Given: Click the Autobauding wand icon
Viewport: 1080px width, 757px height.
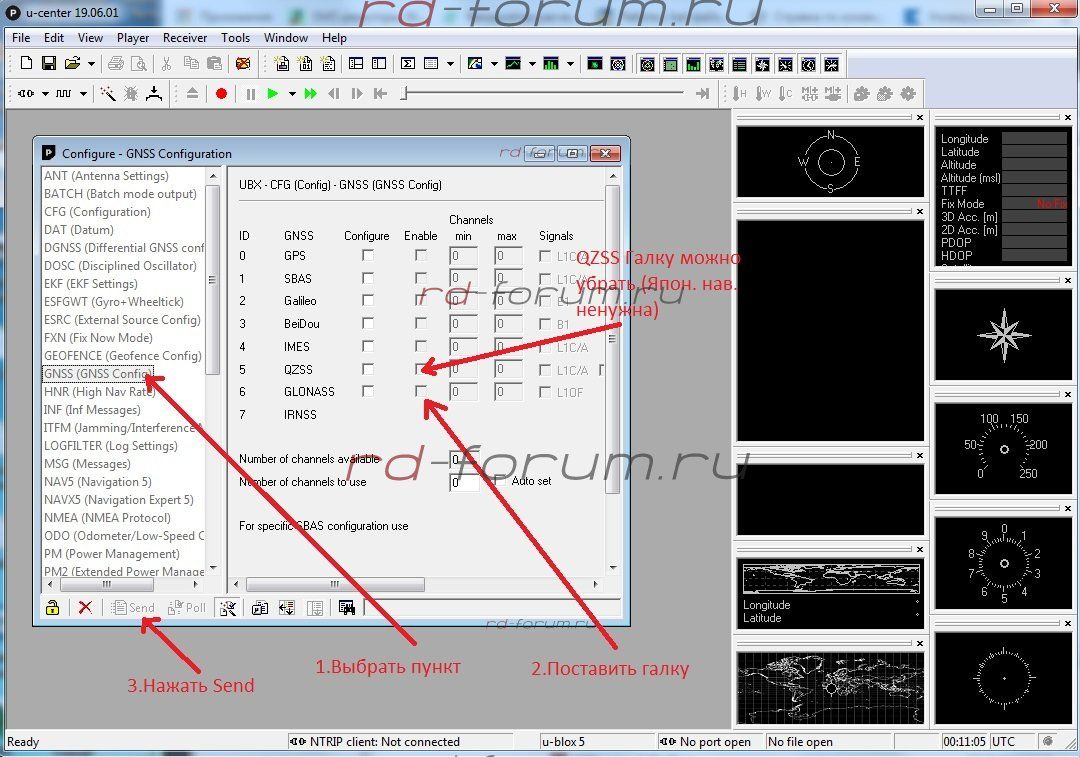Looking at the screenshot, I should [108, 93].
